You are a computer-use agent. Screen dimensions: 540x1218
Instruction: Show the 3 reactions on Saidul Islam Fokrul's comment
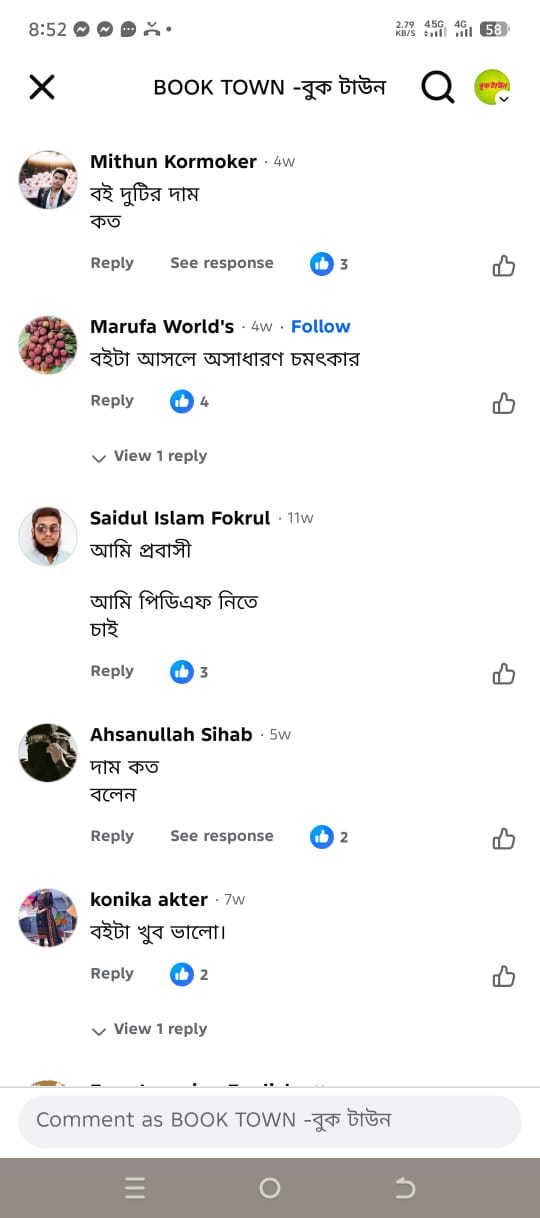(x=190, y=672)
